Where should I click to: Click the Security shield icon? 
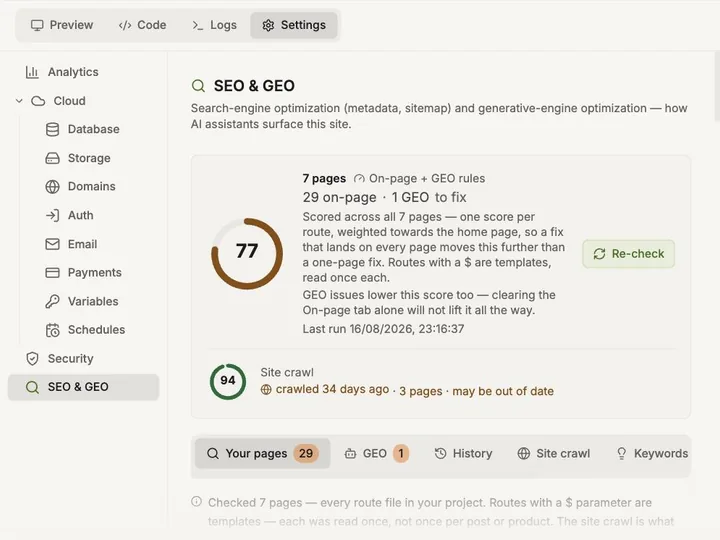click(32, 359)
